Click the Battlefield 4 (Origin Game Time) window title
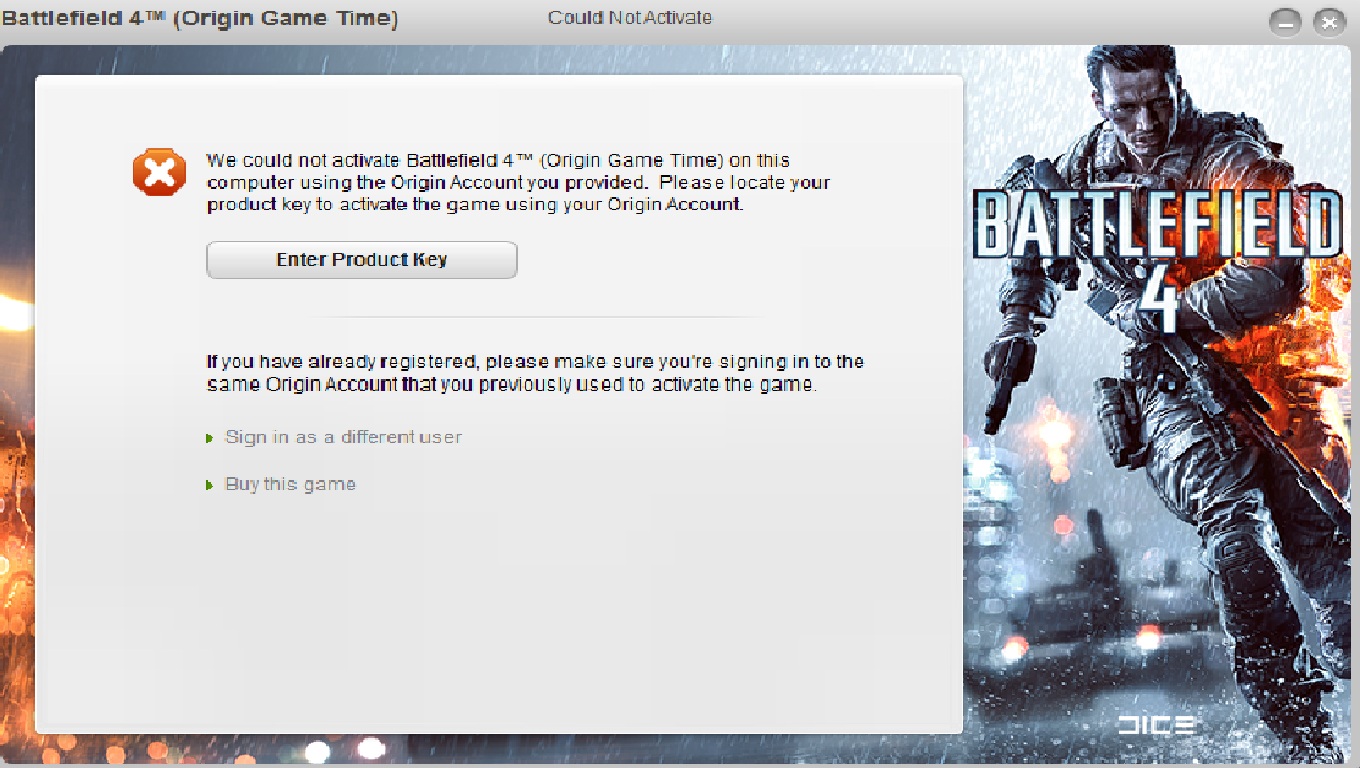The width and height of the screenshot is (1360, 768). (200, 19)
